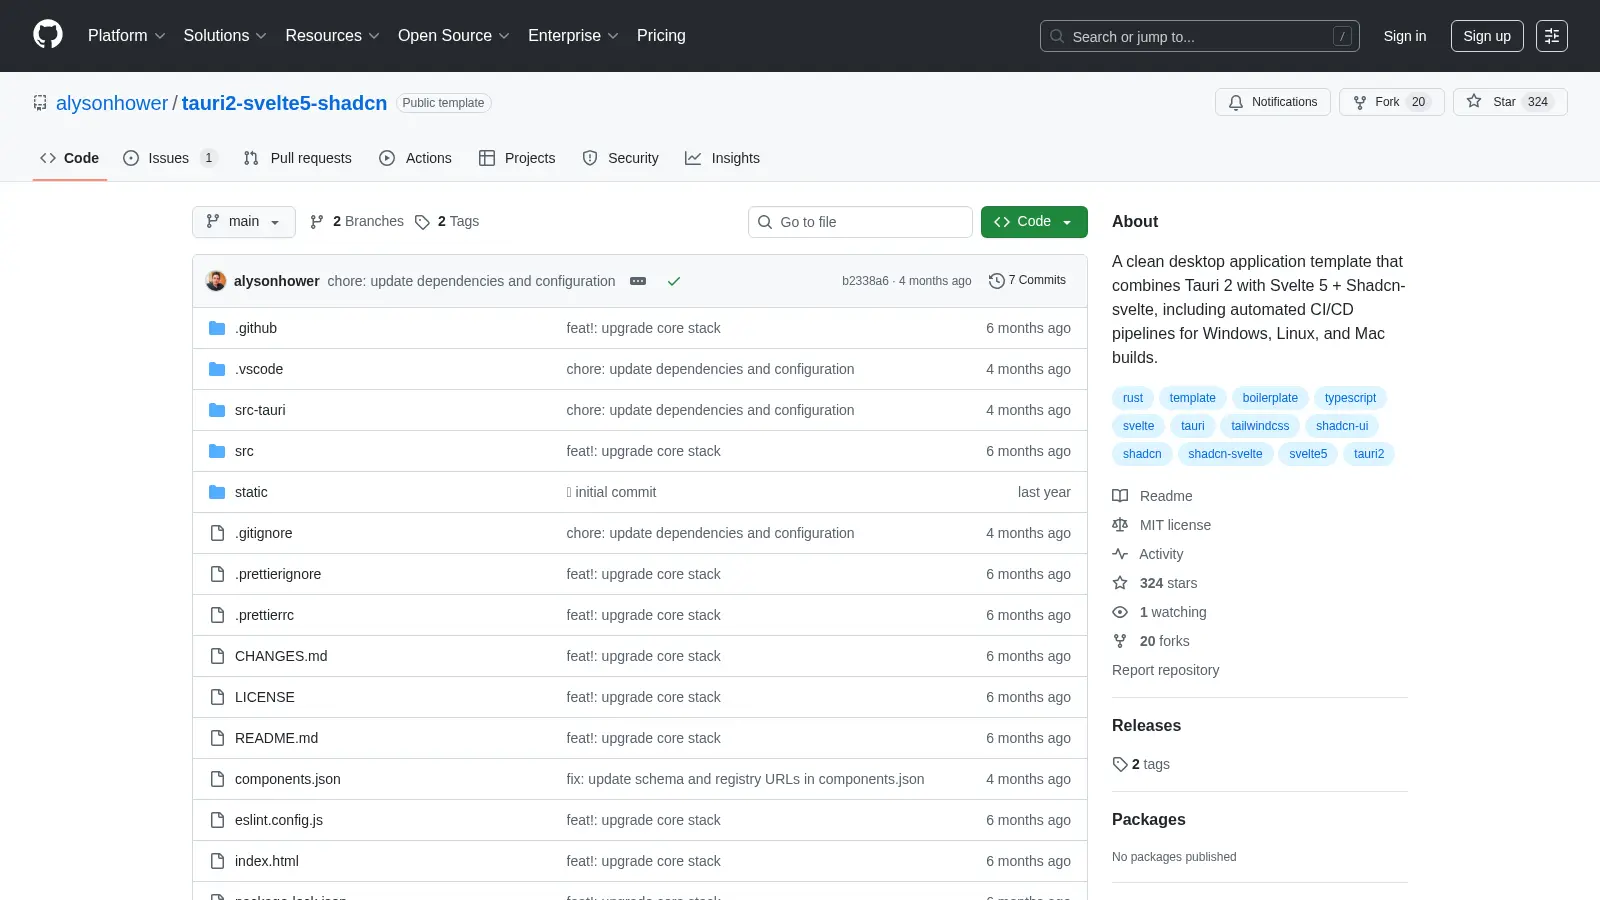Open the Platform dropdown menu
The height and width of the screenshot is (900, 1600).
[x=126, y=35]
